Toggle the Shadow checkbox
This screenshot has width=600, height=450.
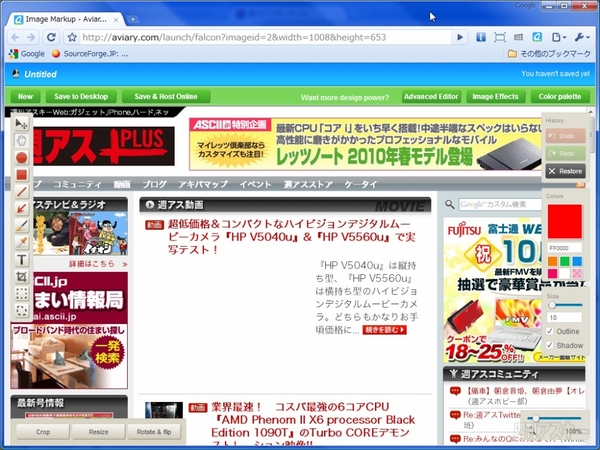click(550, 345)
